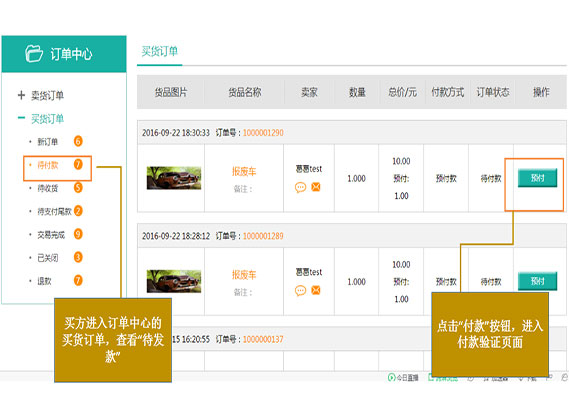The image size is (569, 398).
Task: Click the 卖家 column header
Action: pyautogui.click(x=309, y=92)
